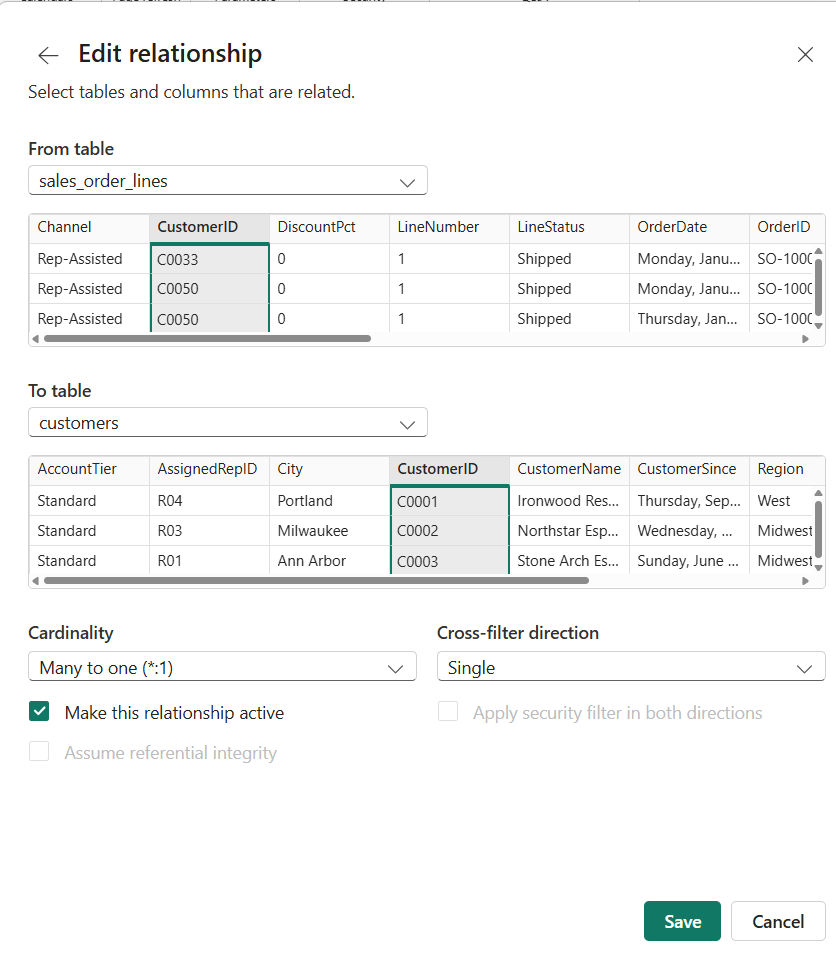Select CustomerID column header in customers table
This screenshot has width=836, height=965.
click(449, 469)
